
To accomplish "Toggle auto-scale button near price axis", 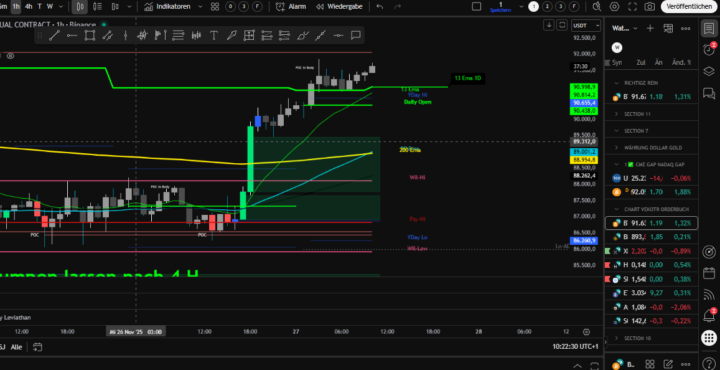I will (x=562, y=25).
